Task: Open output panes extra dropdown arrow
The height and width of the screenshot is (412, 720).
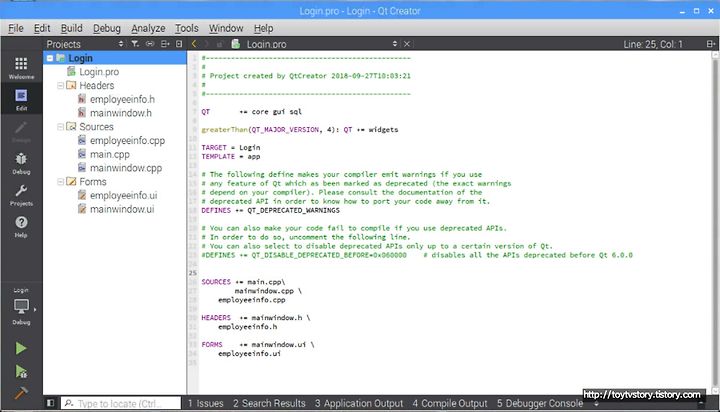Action: (596, 404)
